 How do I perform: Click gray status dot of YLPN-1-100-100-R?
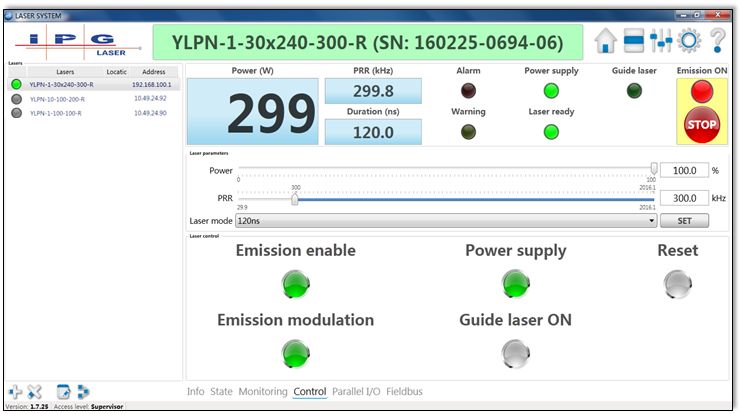tap(17, 113)
